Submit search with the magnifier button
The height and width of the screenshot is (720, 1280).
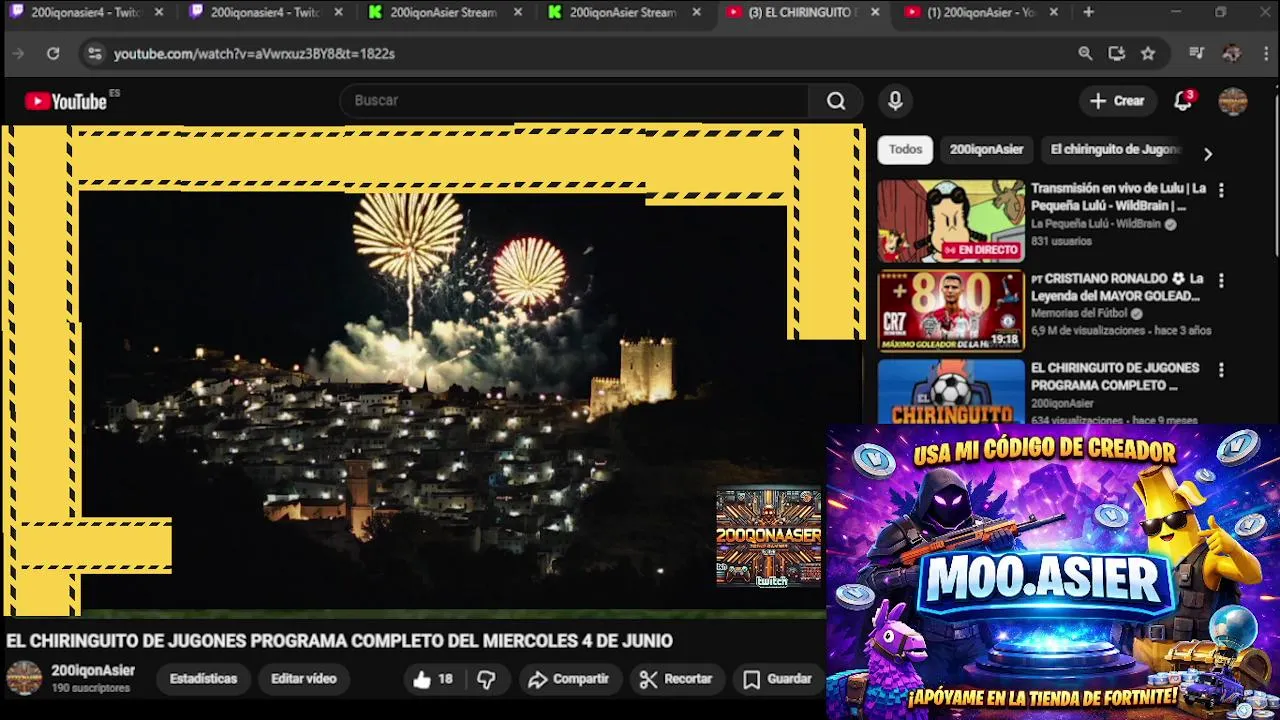(836, 100)
